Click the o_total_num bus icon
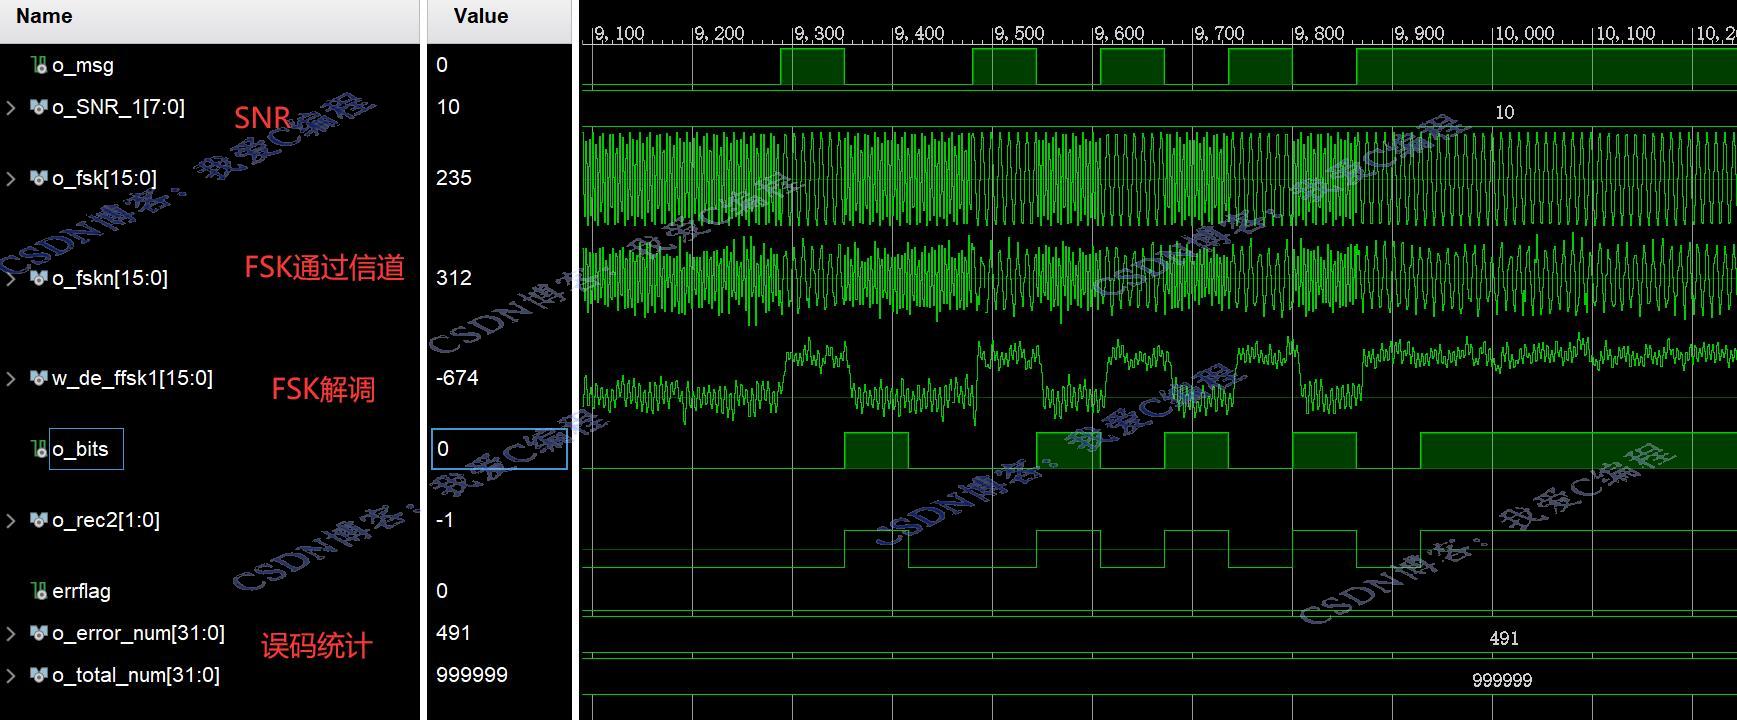This screenshot has height=720, width=1737. pyautogui.click(x=39, y=675)
